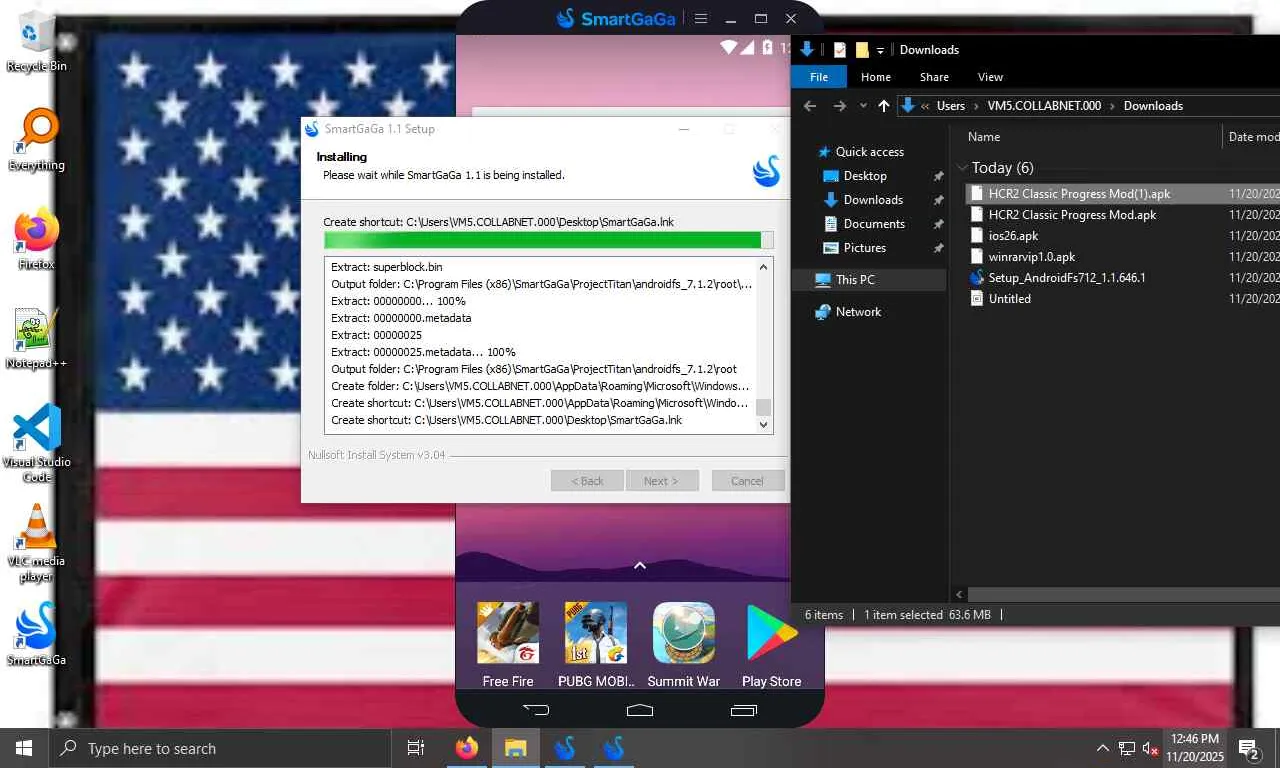Switch to the Home ribbon tab
1280x768 pixels.
(876, 77)
